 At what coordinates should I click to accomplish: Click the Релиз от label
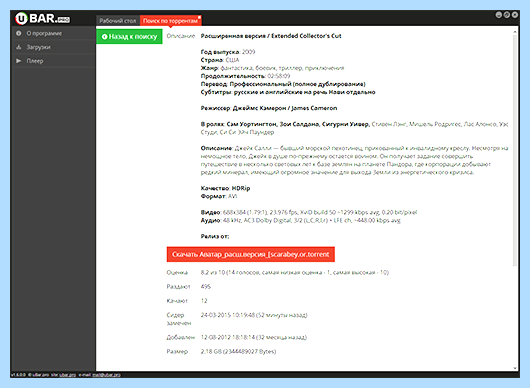pos(215,236)
